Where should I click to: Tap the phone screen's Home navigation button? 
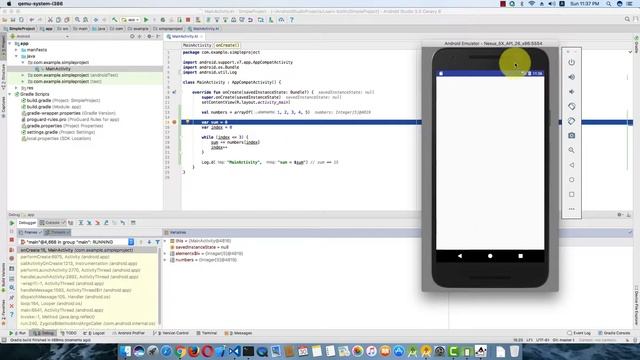pos(490,256)
